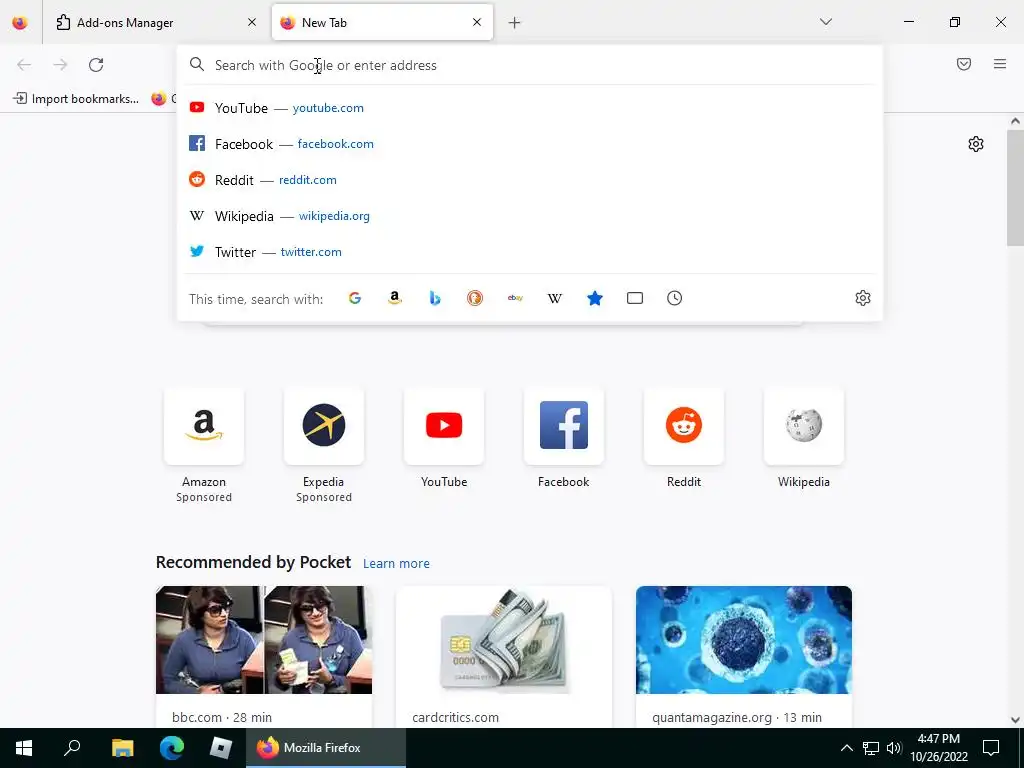Click Import bookmarks in bookmarks toolbar
Screen dimensions: 1024x768
point(76,99)
